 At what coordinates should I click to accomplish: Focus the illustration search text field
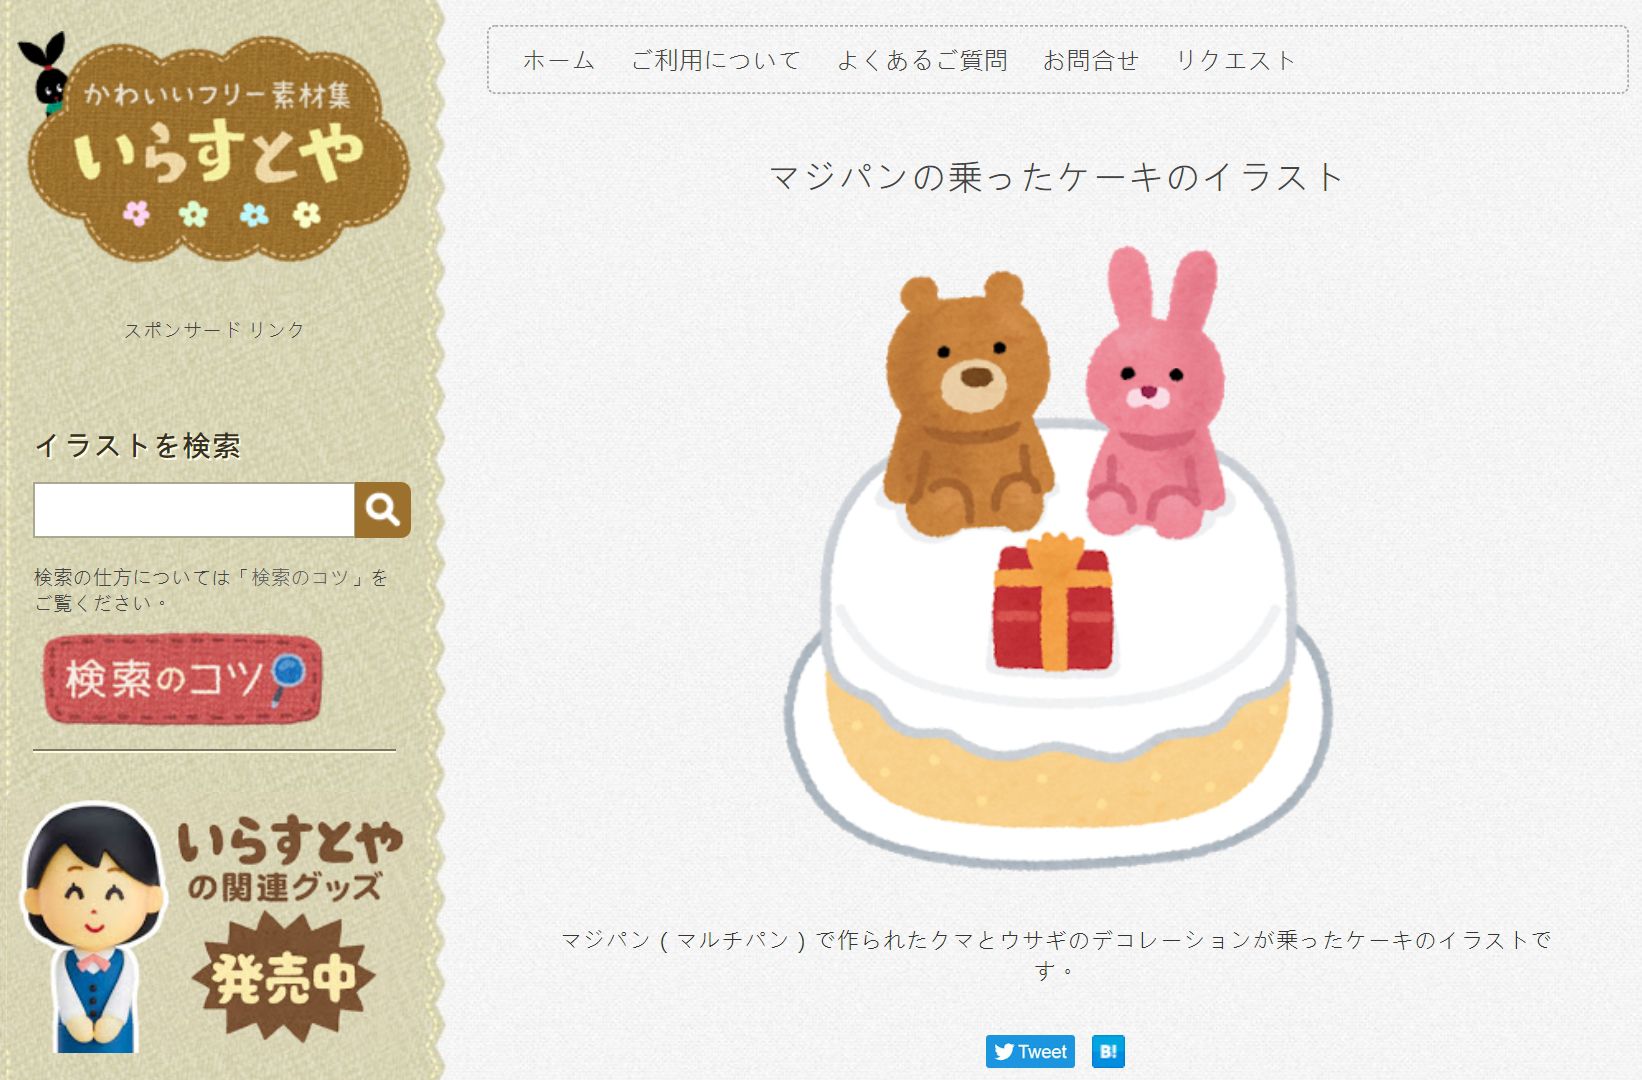pyautogui.click(x=194, y=510)
